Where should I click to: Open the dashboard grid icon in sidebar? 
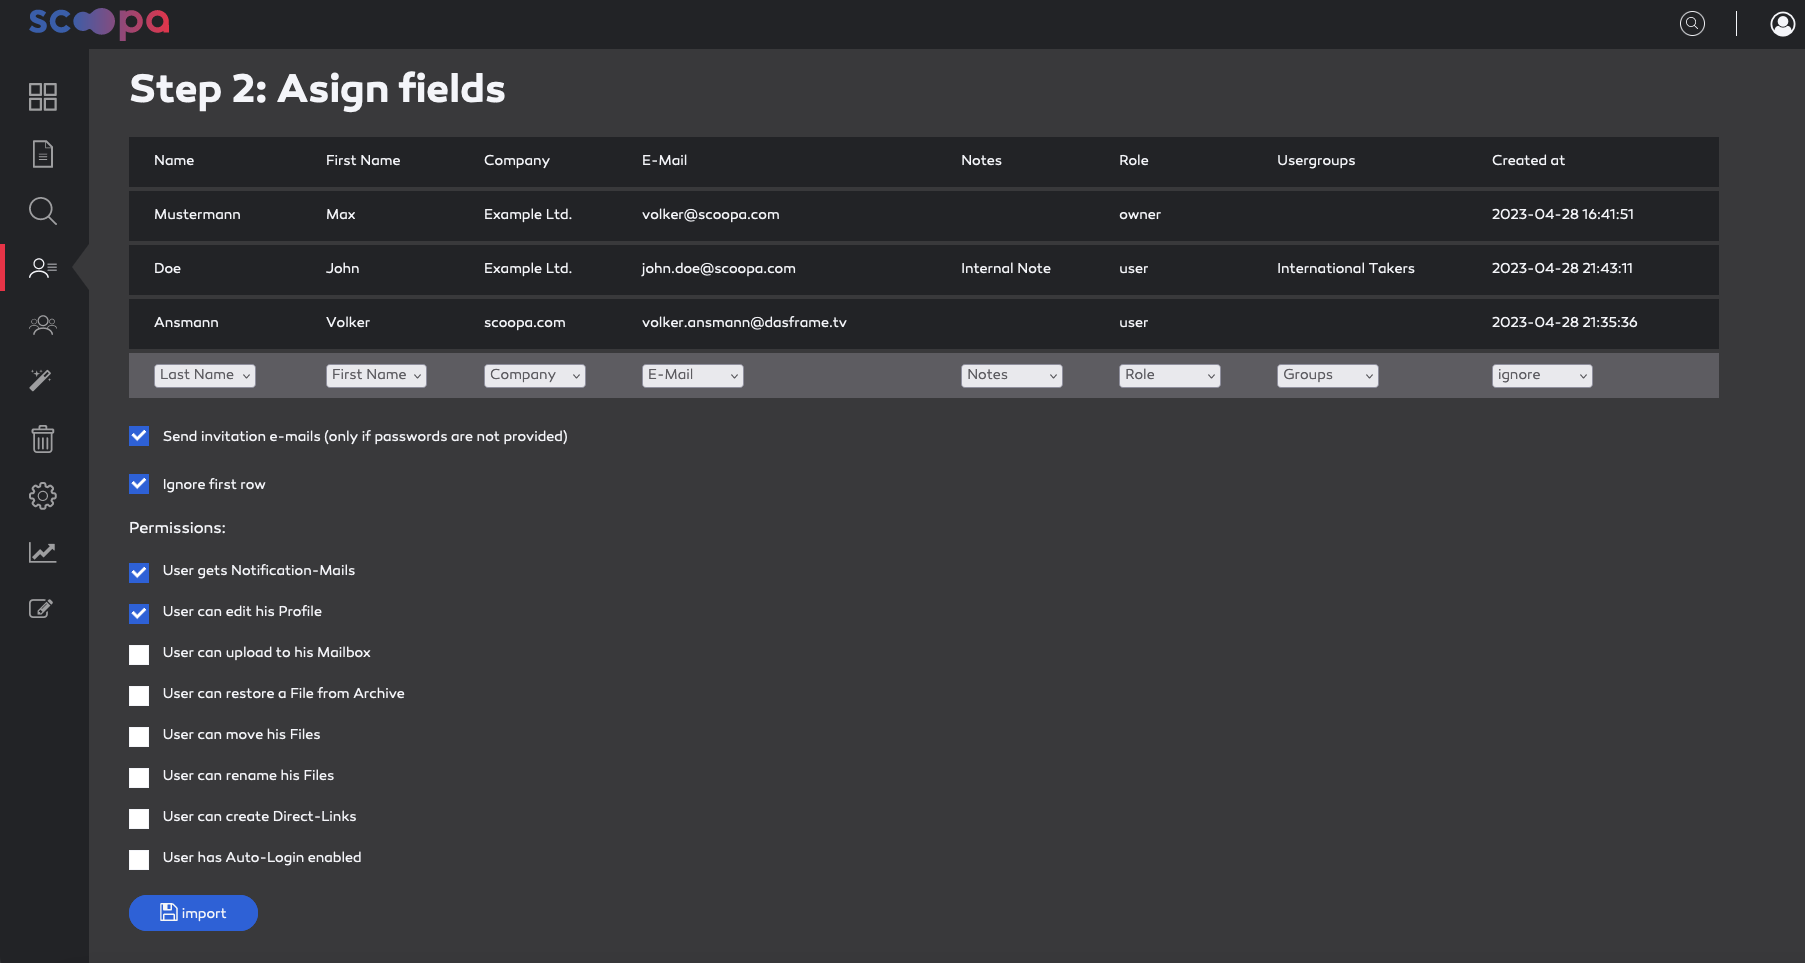tap(43, 97)
